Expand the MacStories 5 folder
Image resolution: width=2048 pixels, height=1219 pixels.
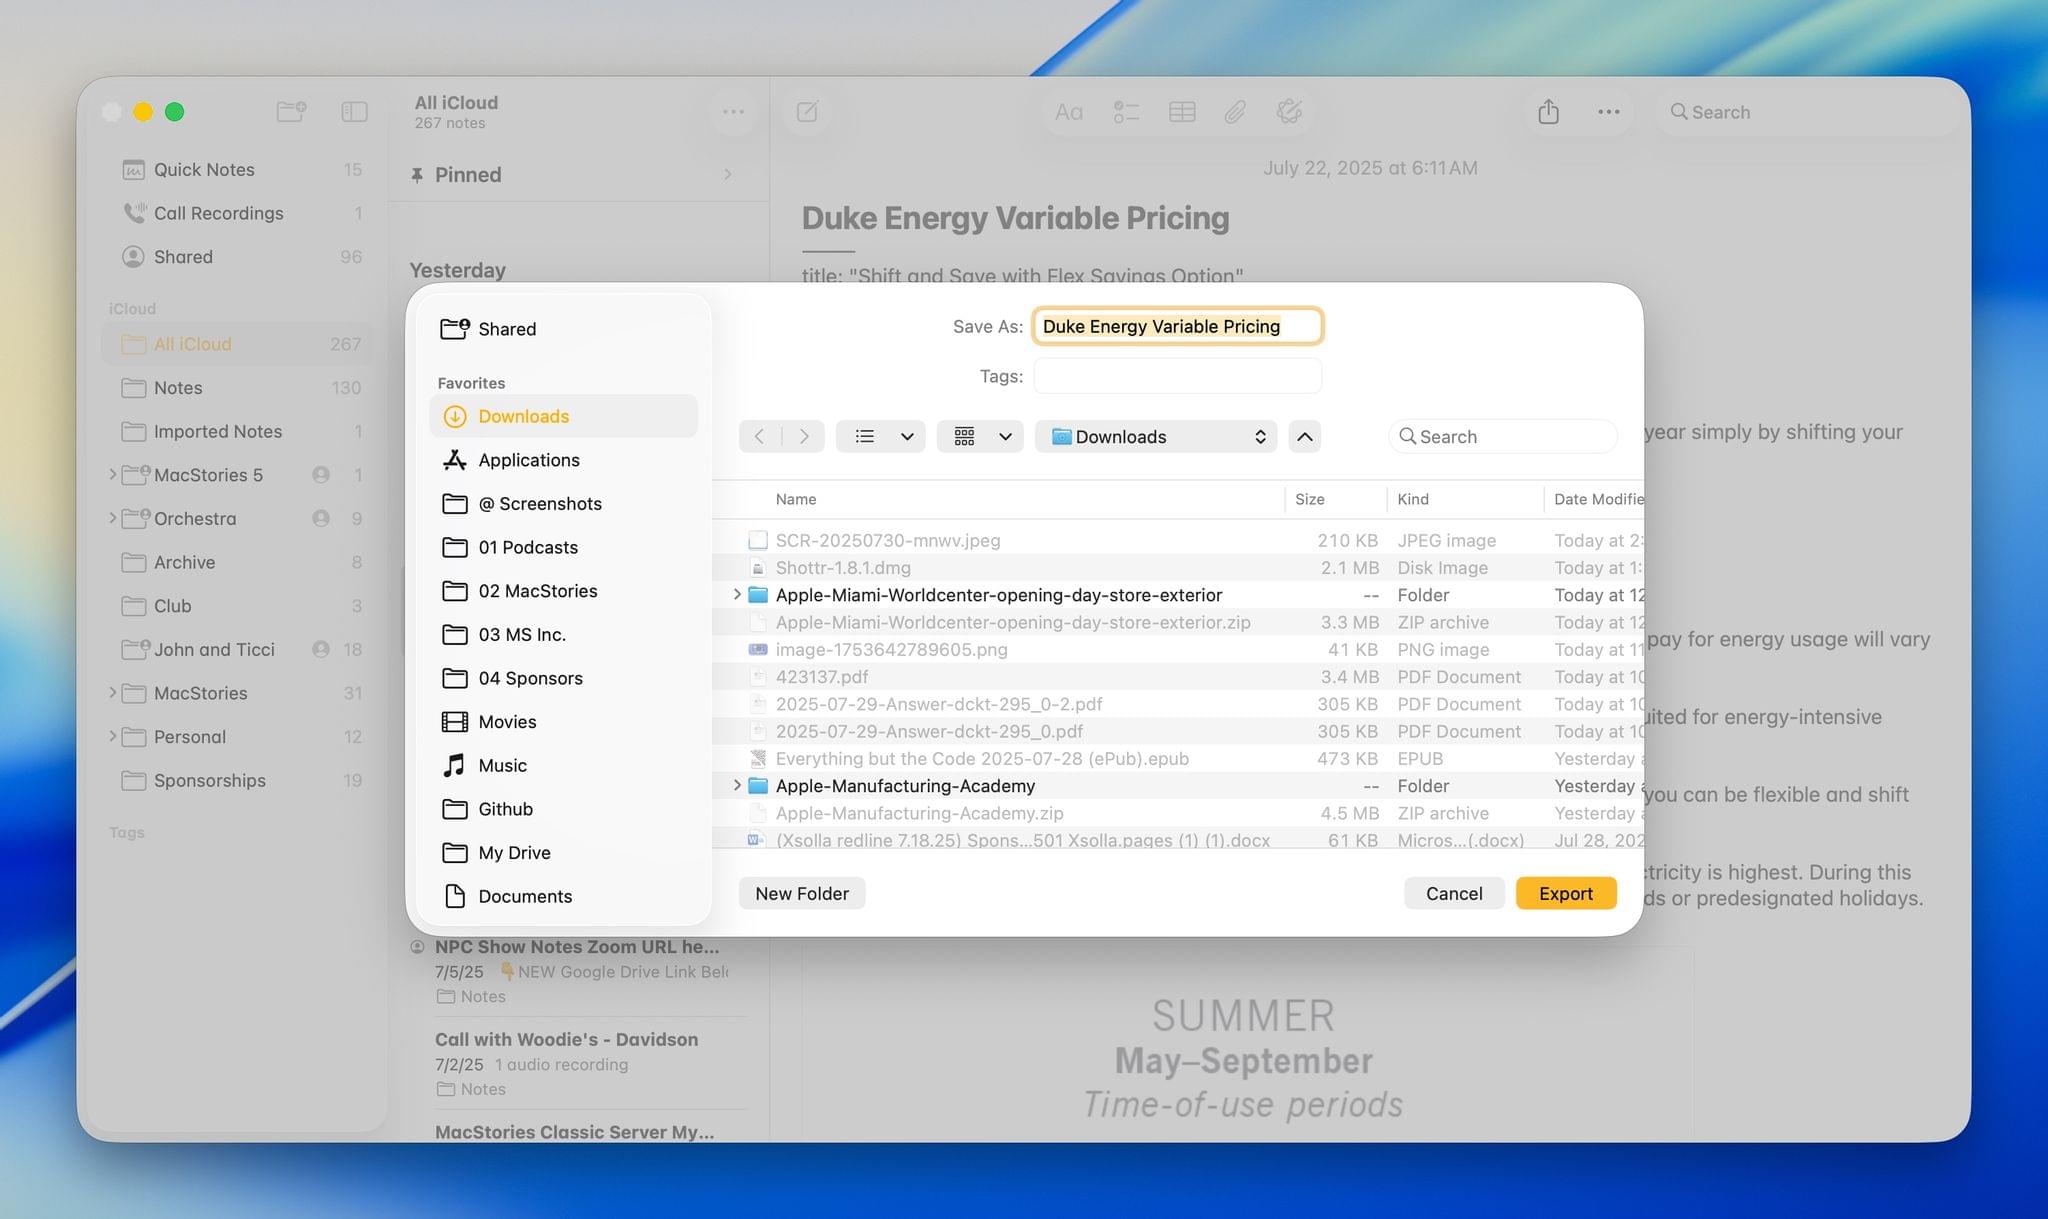112,475
